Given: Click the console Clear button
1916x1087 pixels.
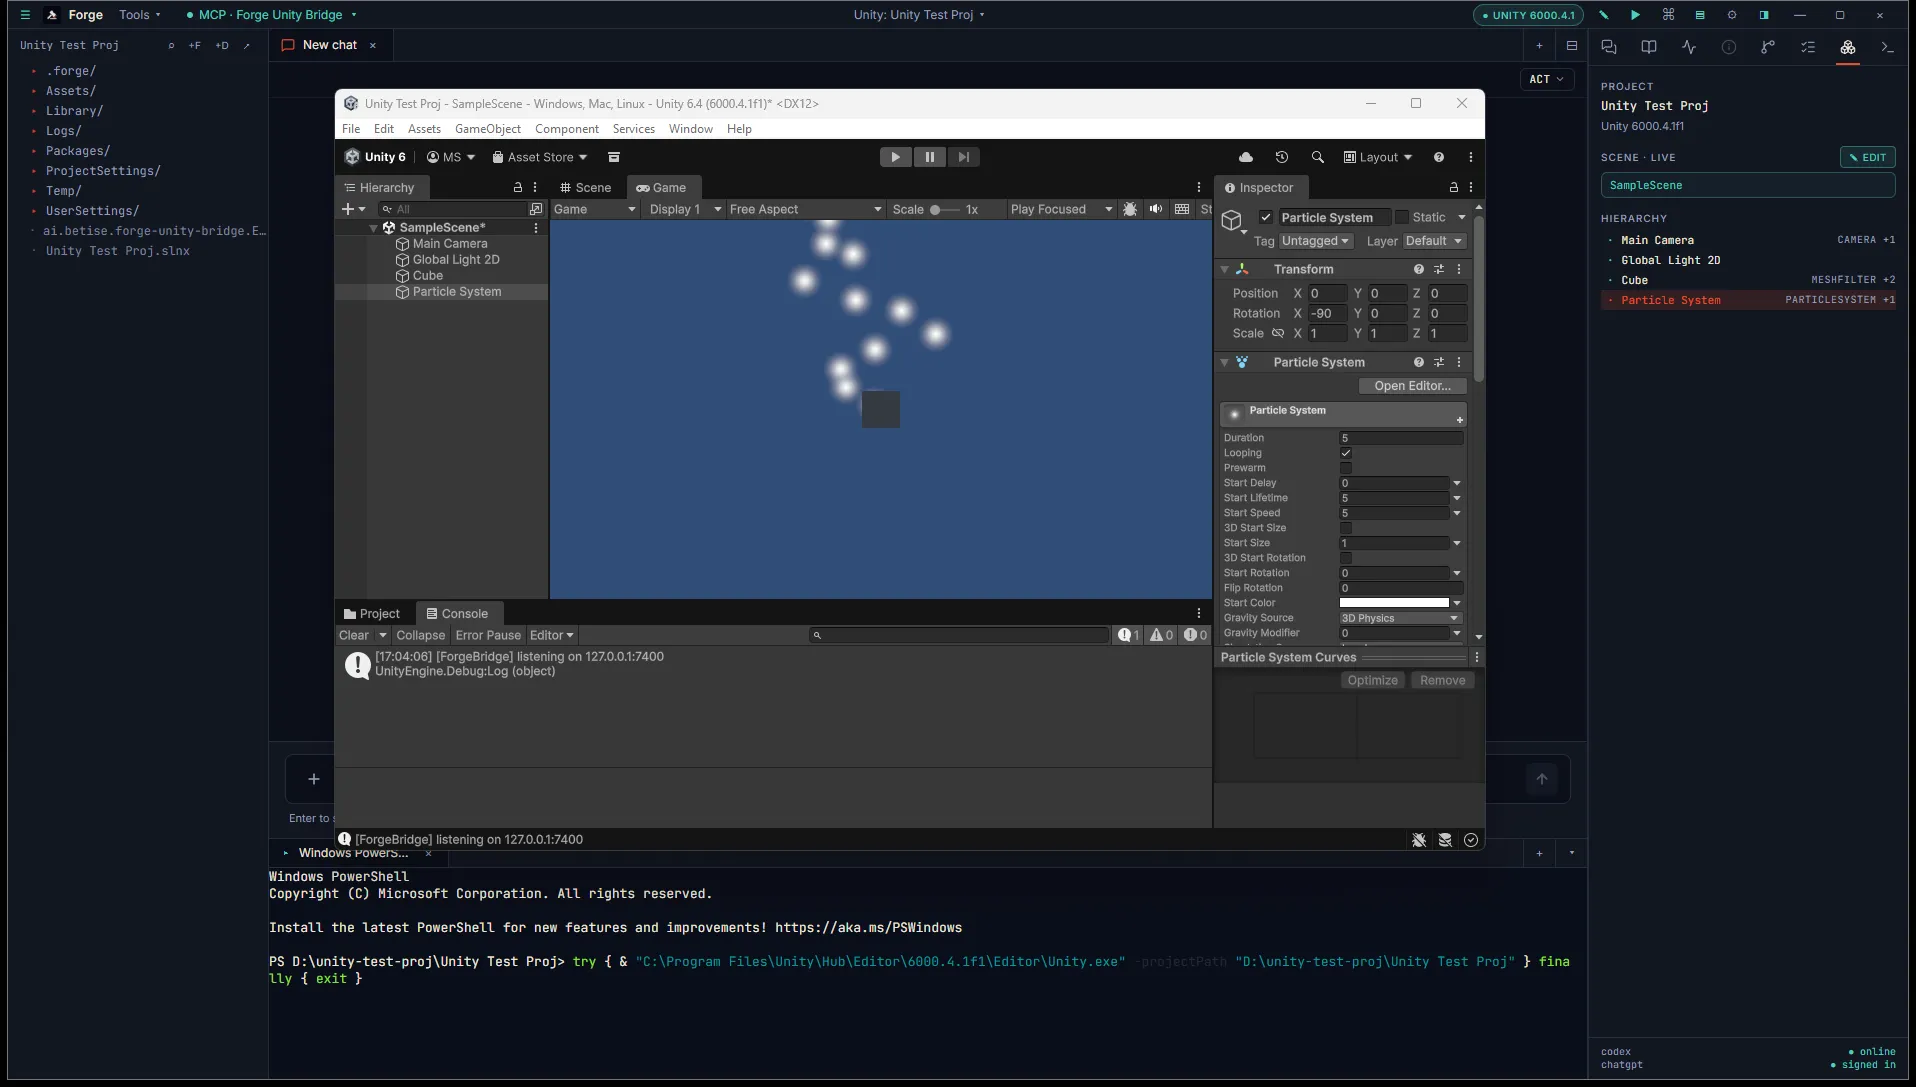Looking at the screenshot, I should click(354, 635).
